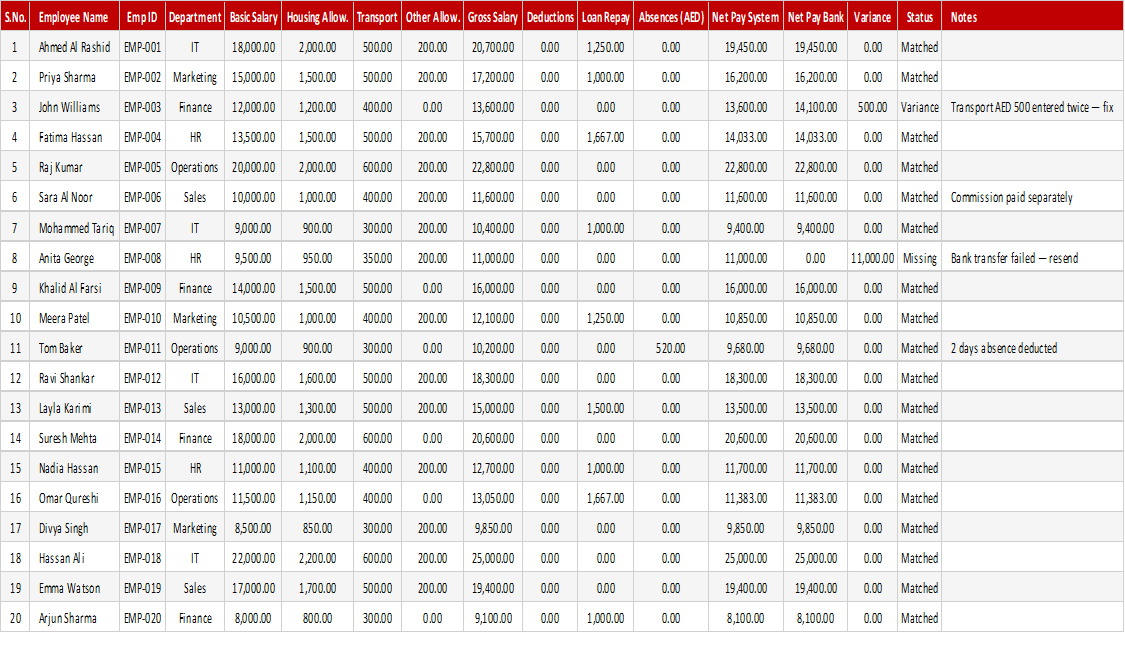Click the 1,500.00 loan repay for Layla Karimi

pyautogui.click(x=606, y=408)
